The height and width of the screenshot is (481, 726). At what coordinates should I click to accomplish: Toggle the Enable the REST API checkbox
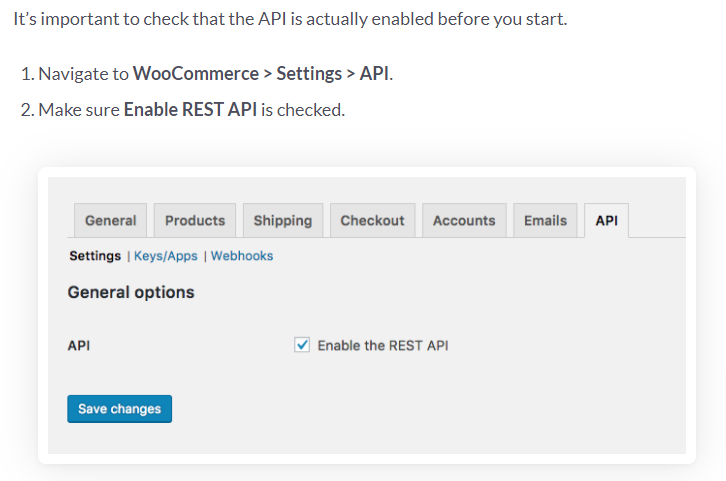click(x=302, y=345)
